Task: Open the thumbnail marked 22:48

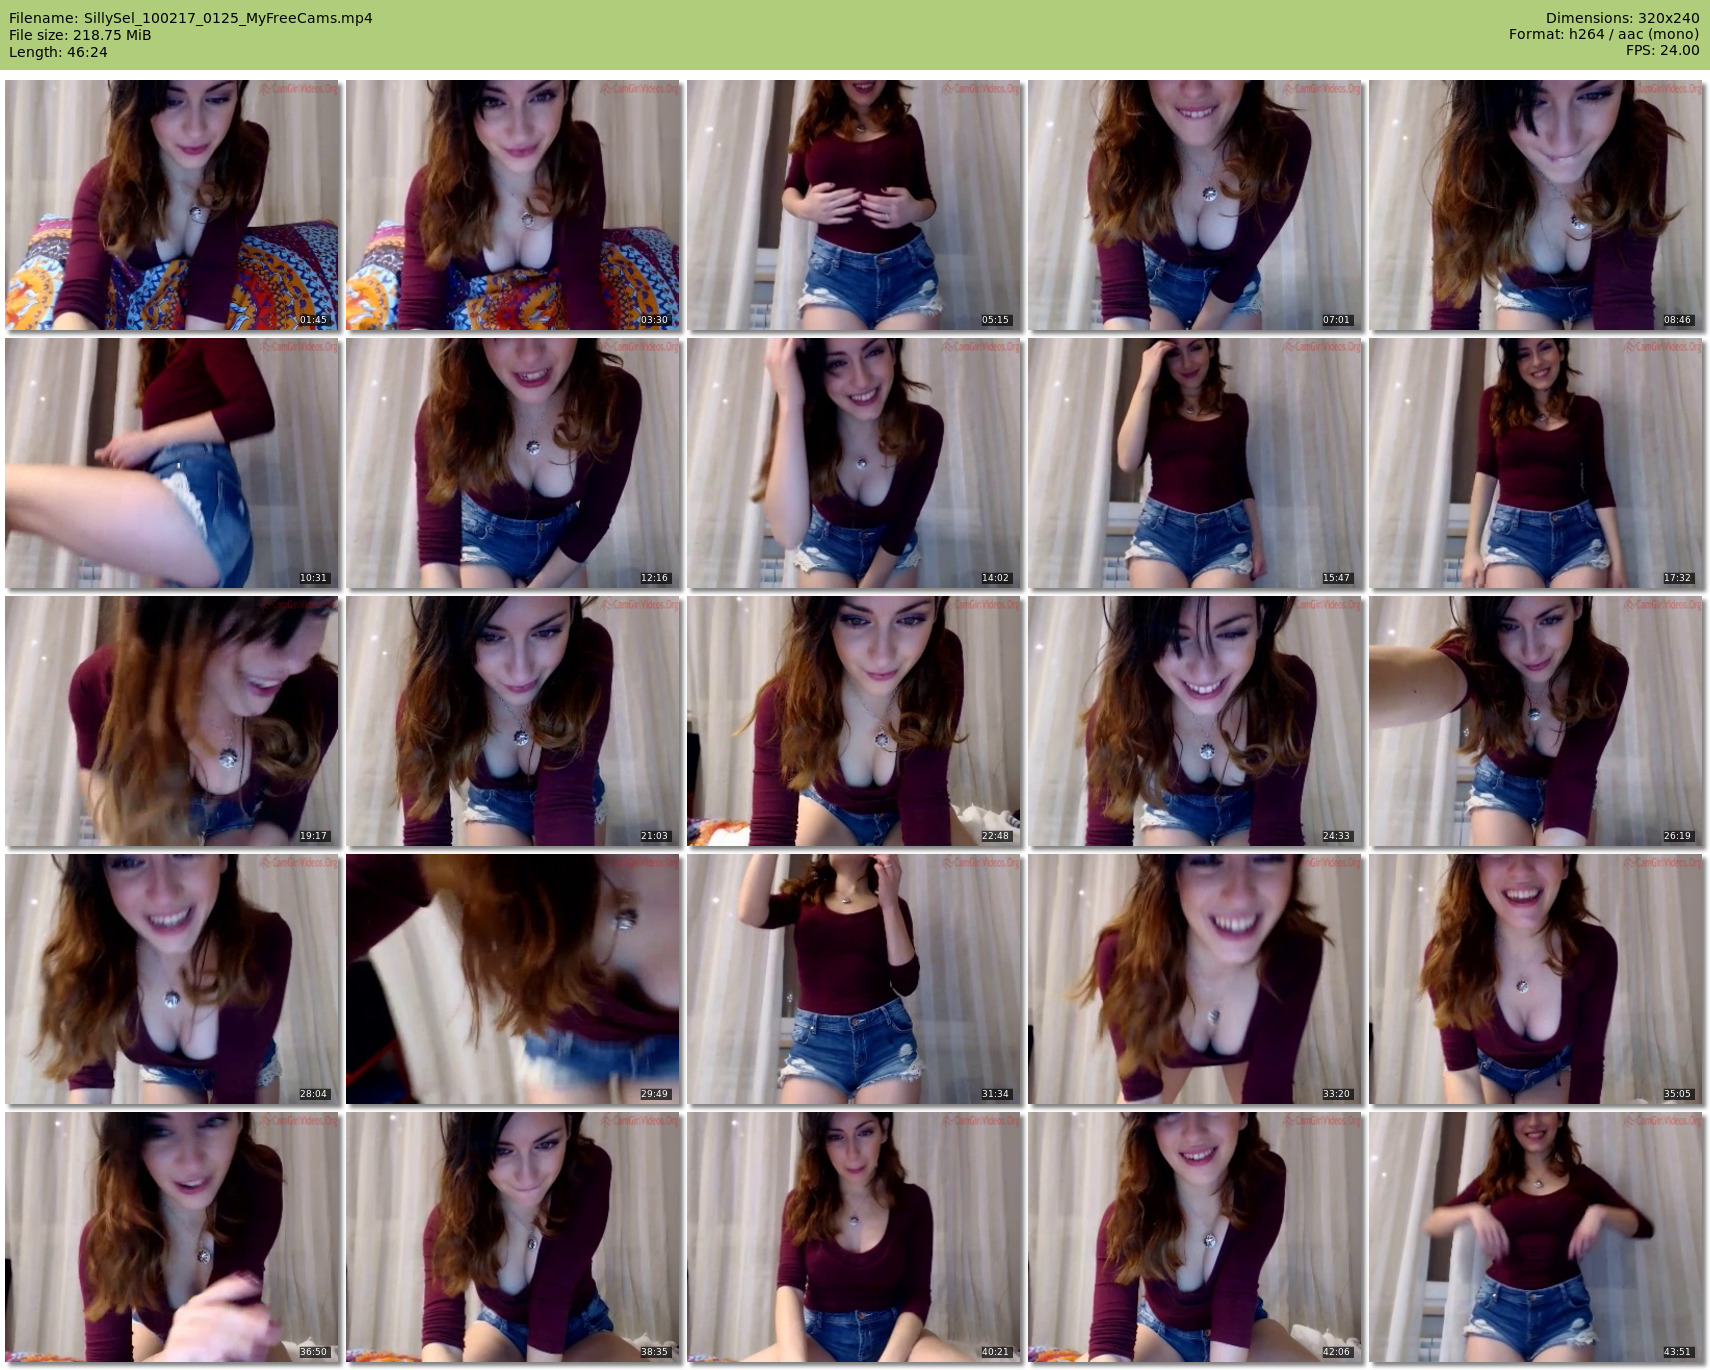Action: pyautogui.click(x=854, y=721)
